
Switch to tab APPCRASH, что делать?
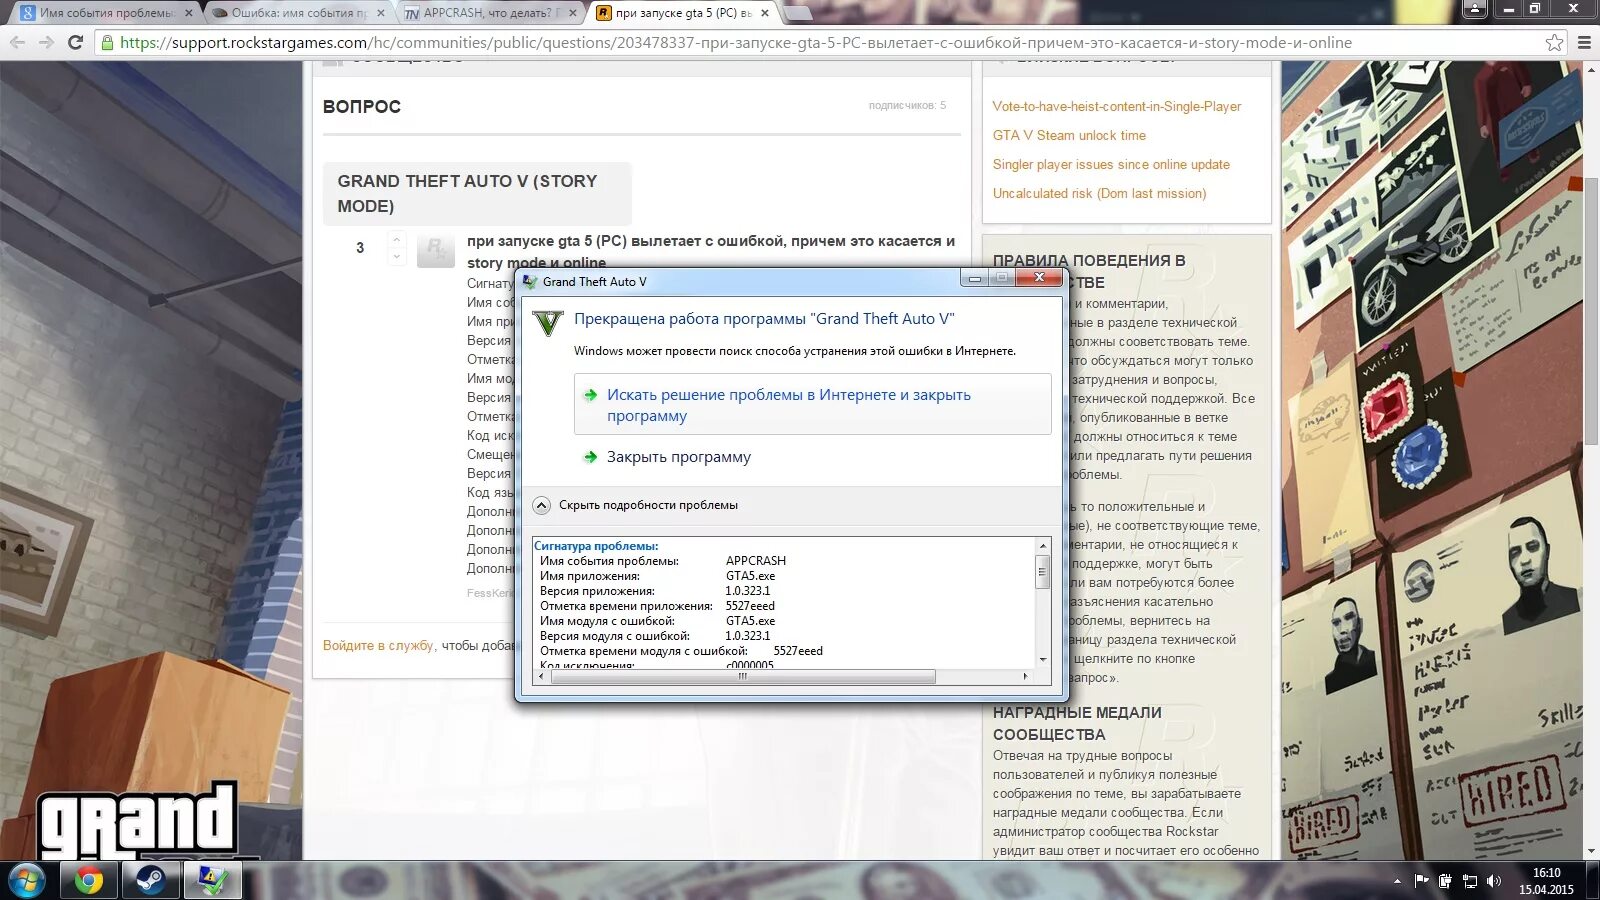488,13
